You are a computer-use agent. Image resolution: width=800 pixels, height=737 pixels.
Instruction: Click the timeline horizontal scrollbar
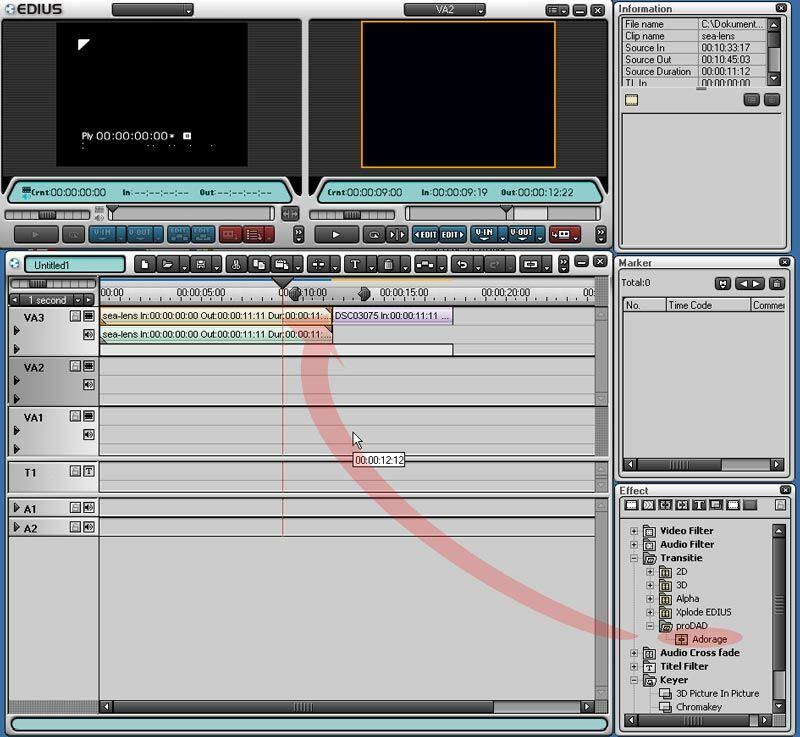[304, 707]
